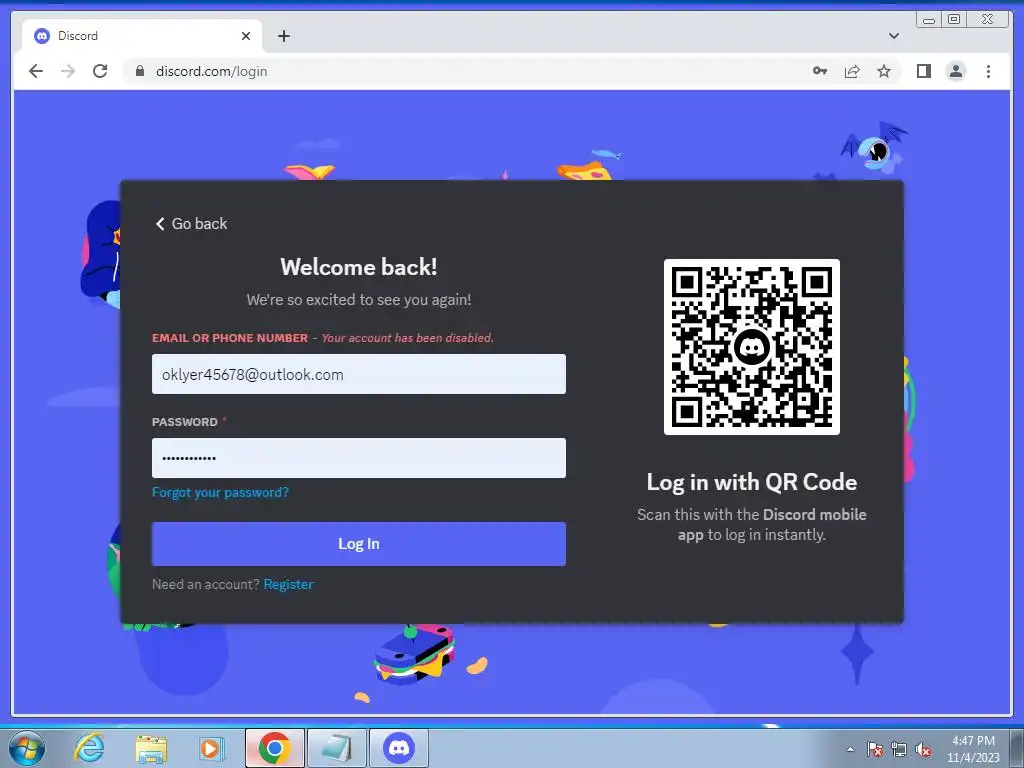
Task: Reload the Discord login page
Action: [100, 71]
